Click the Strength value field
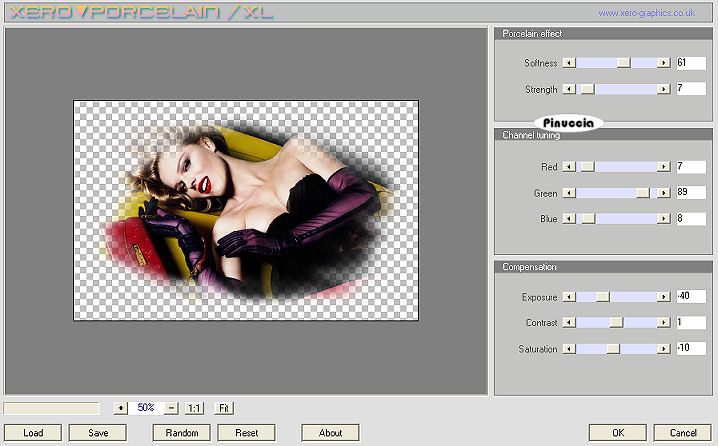The image size is (718, 446). [x=691, y=88]
